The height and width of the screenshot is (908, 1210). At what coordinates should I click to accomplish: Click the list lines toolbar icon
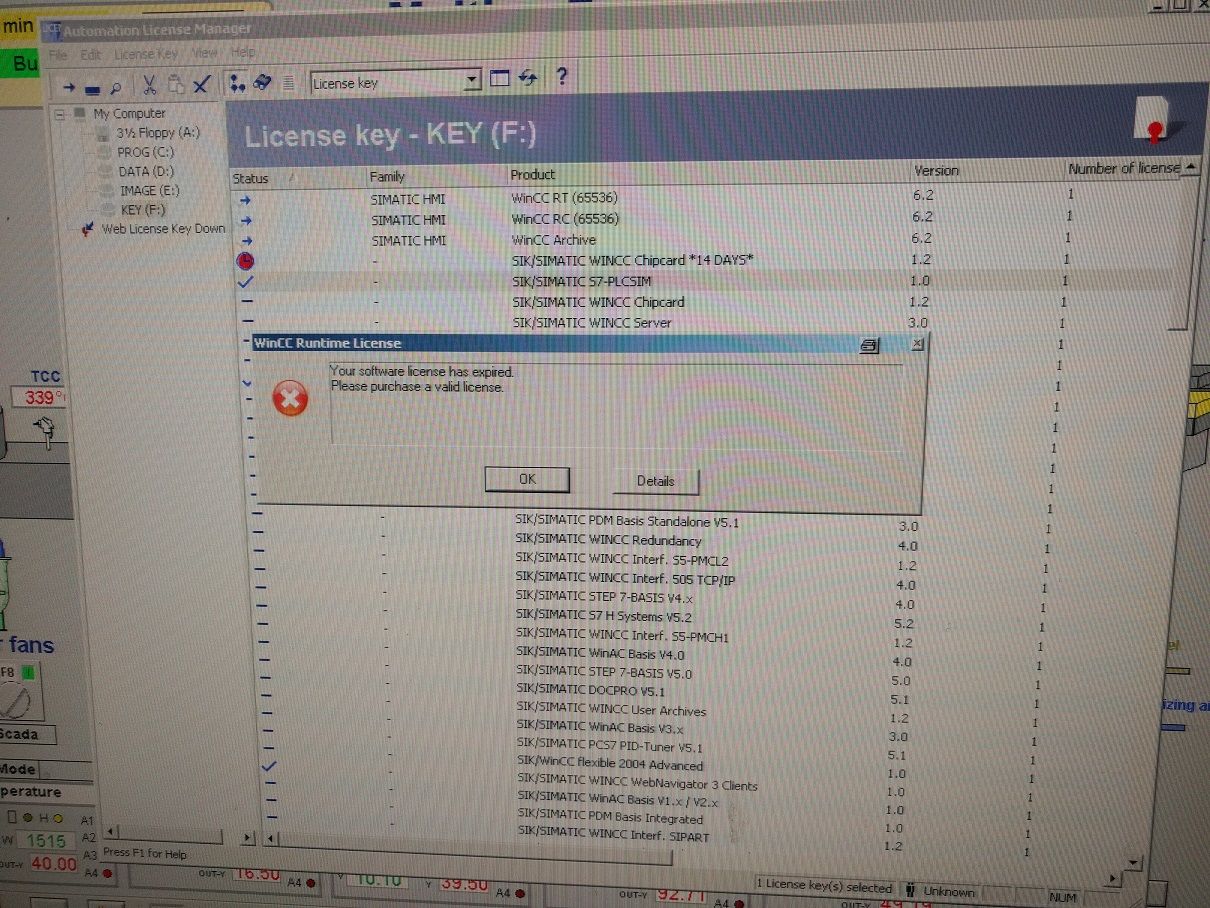pyautogui.click(x=289, y=82)
